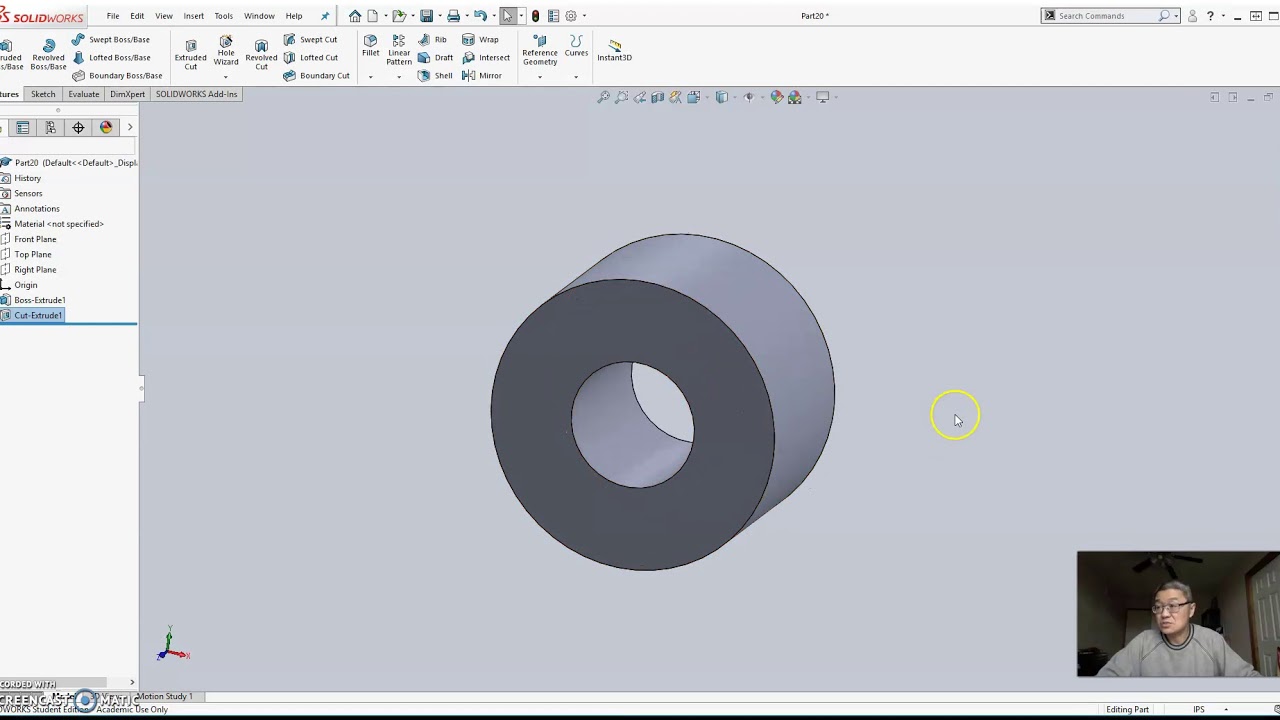The height and width of the screenshot is (720, 1280).
Task: Open the Tools menu
Action: [223, 16]
